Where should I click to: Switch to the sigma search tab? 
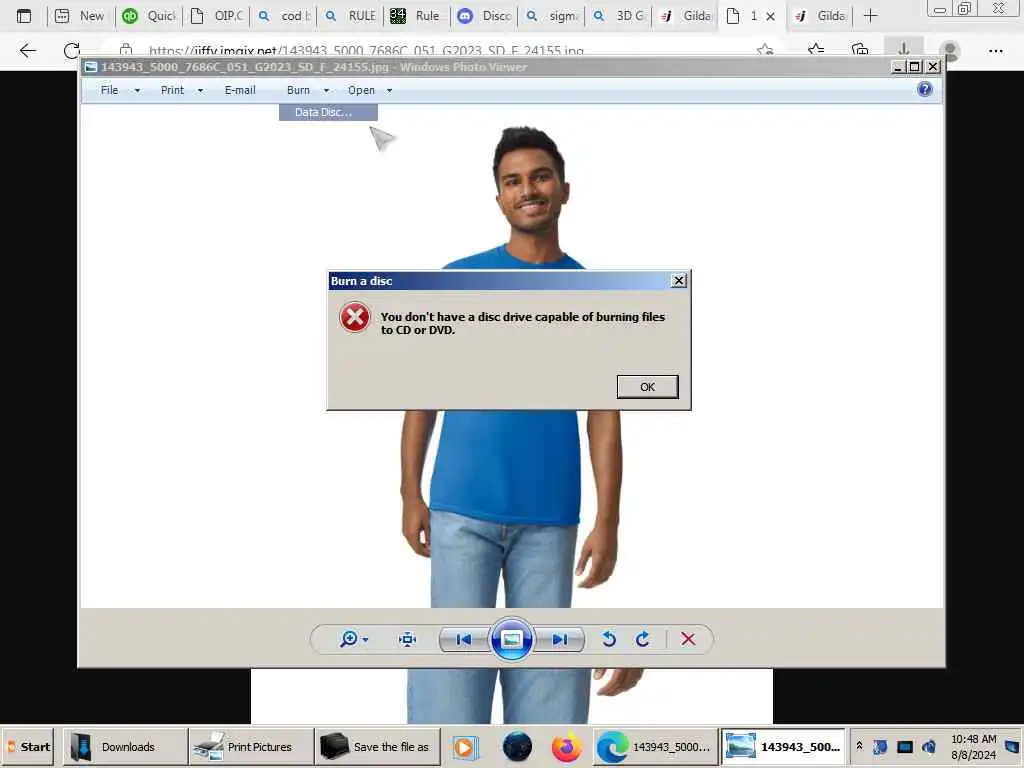pyautogui.click(x=552, y=16)
